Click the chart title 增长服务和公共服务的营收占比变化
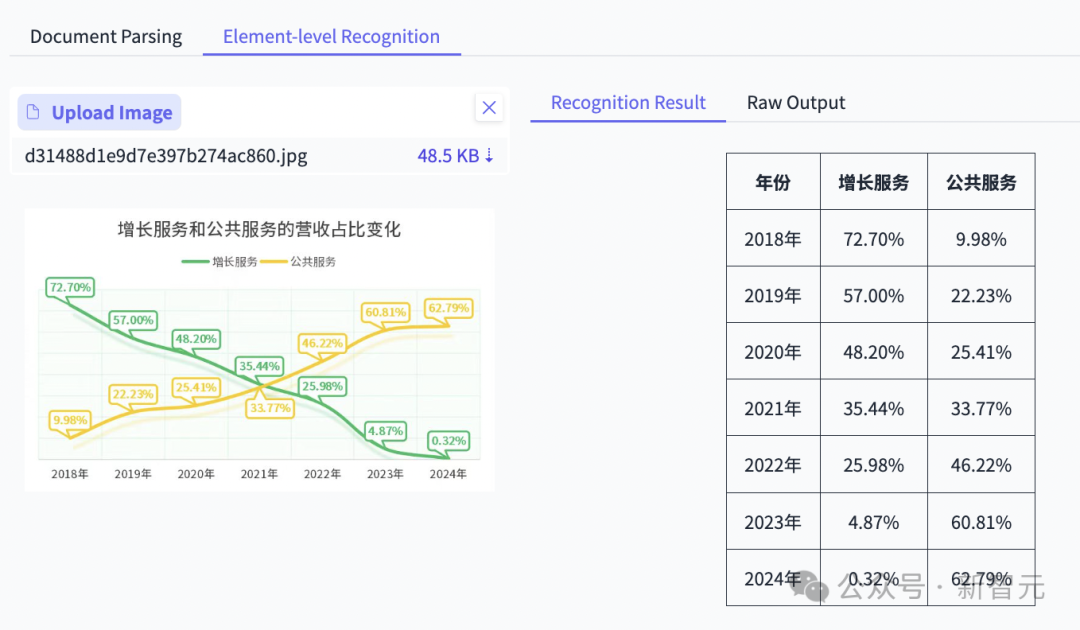Image resolution: width=1080 pixels, height=630 pixels. 259,230
